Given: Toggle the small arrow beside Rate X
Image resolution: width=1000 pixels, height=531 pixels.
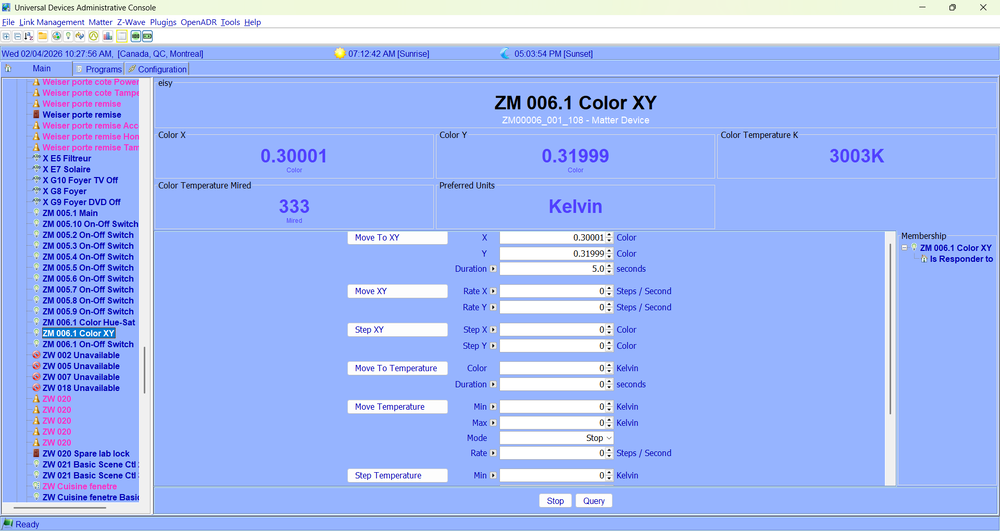Looking at the screenshot, I should pos(494,292).
